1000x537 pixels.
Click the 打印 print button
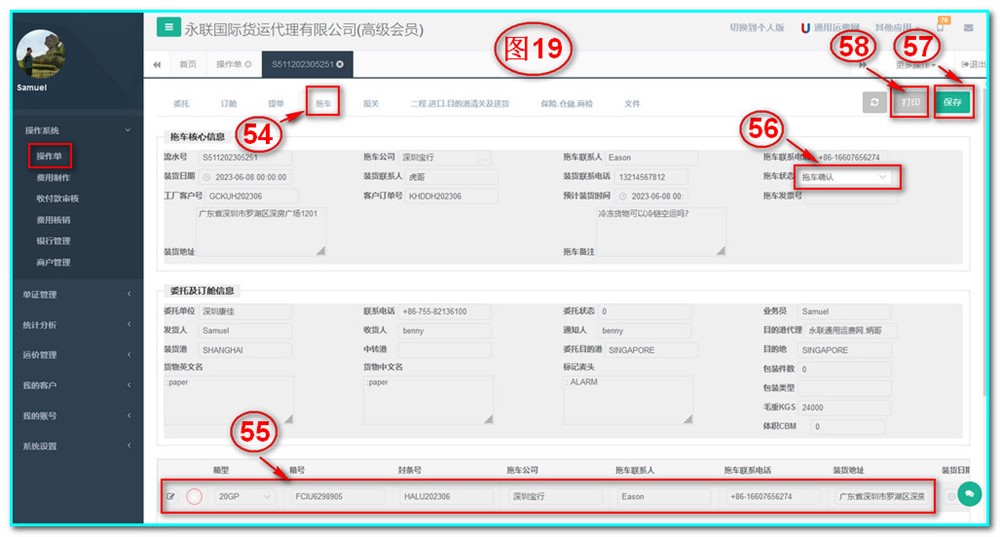point(911,102)
